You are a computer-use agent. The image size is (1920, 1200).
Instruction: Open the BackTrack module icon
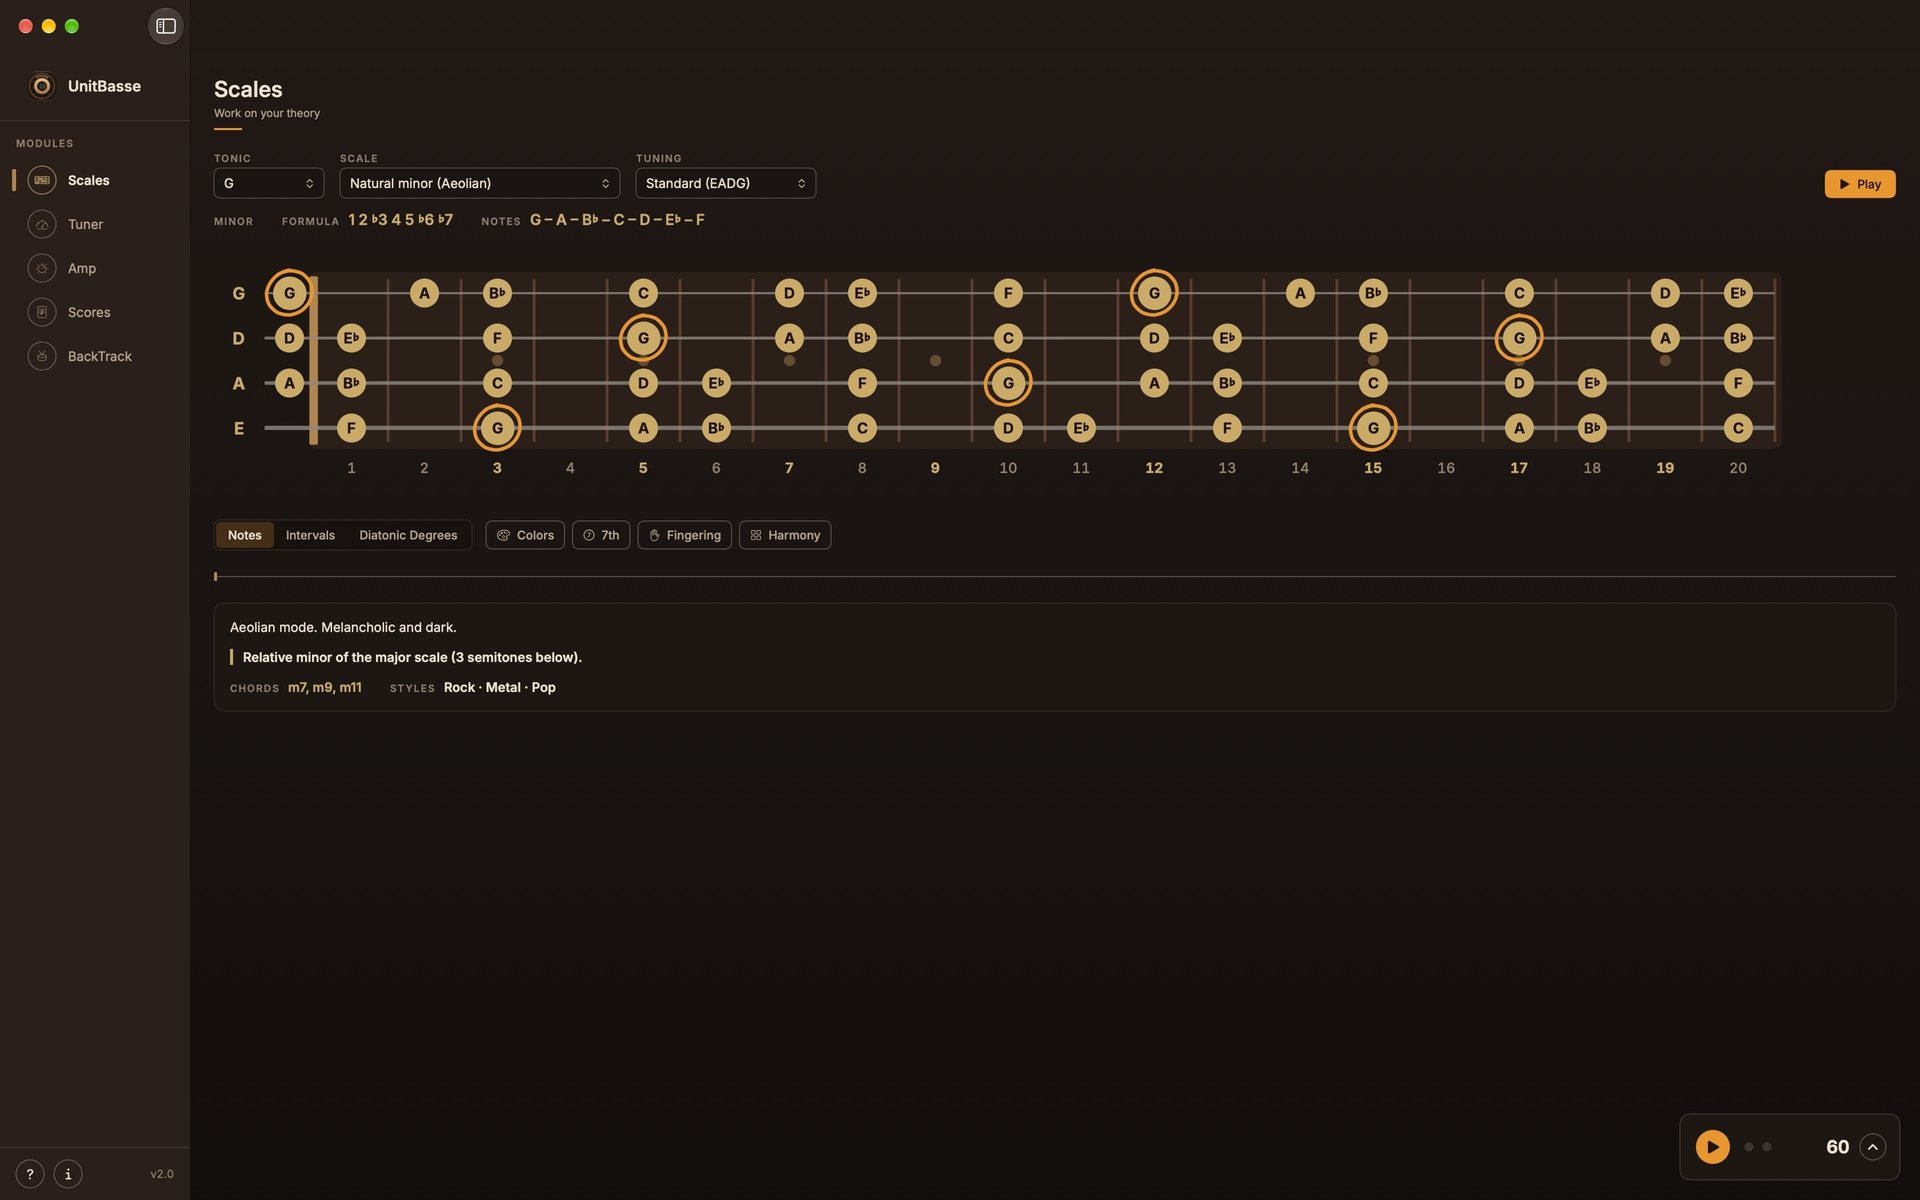point(42,356)
